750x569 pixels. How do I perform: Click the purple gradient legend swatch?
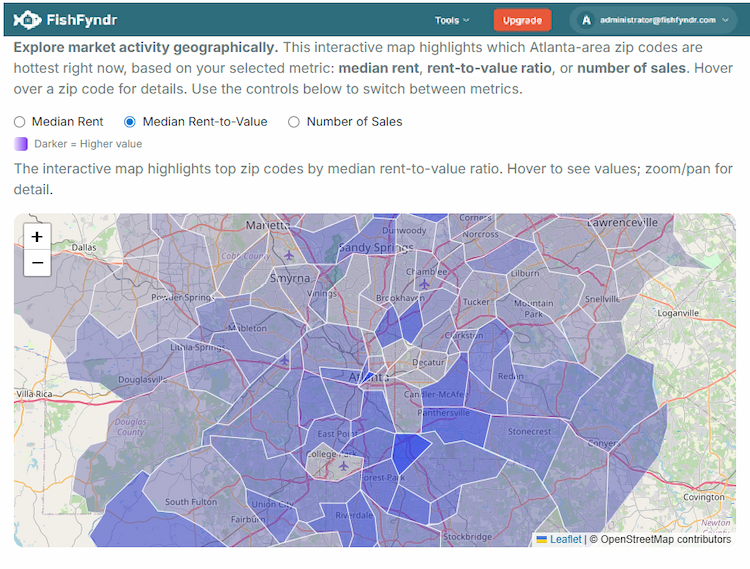[x=21, y=144]
